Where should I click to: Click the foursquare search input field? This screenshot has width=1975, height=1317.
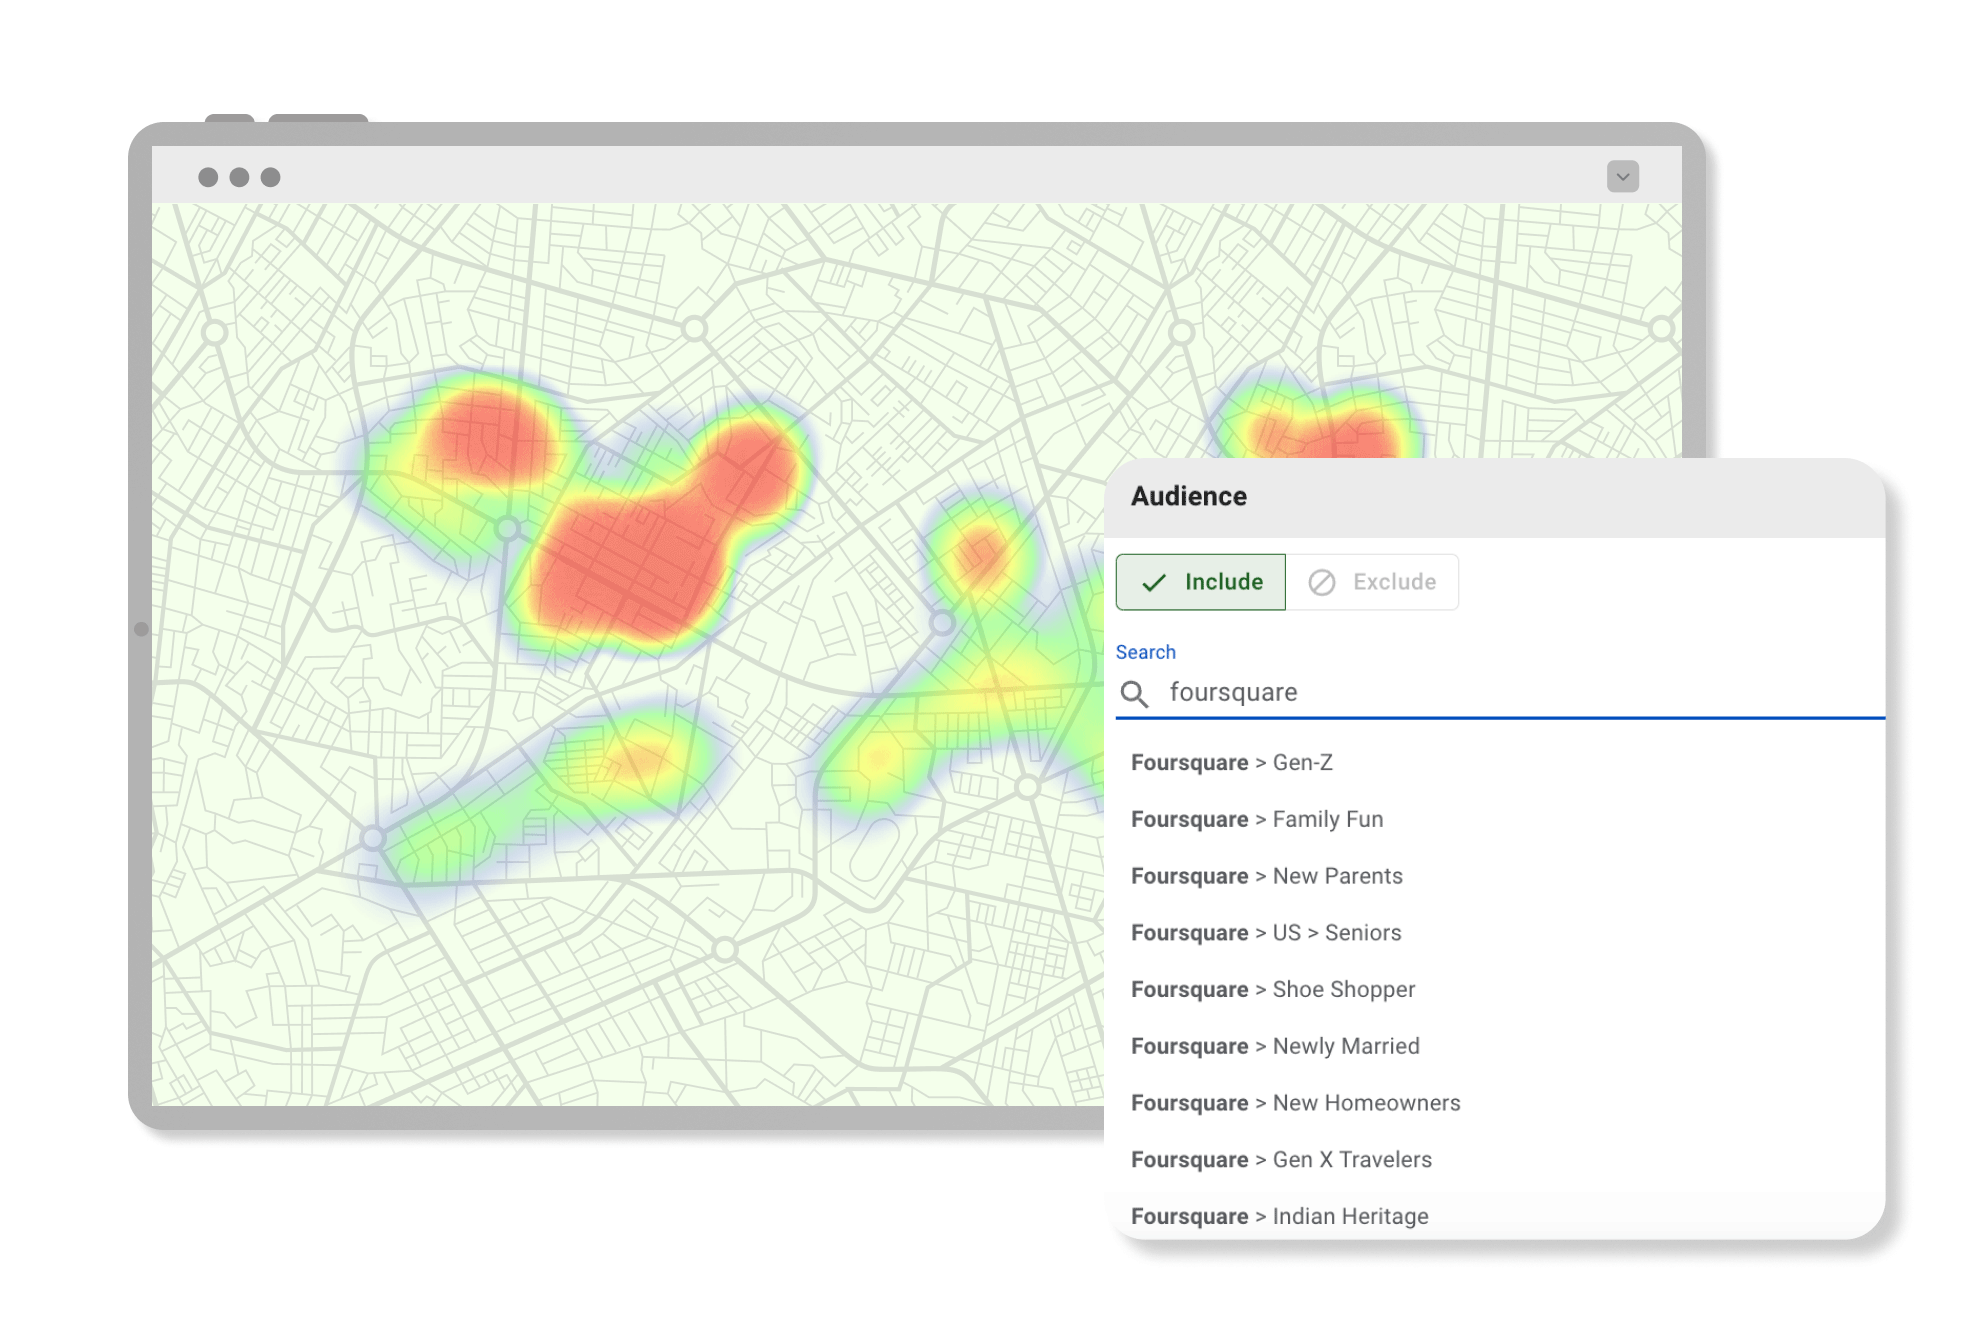click(x=1500, y=693)
